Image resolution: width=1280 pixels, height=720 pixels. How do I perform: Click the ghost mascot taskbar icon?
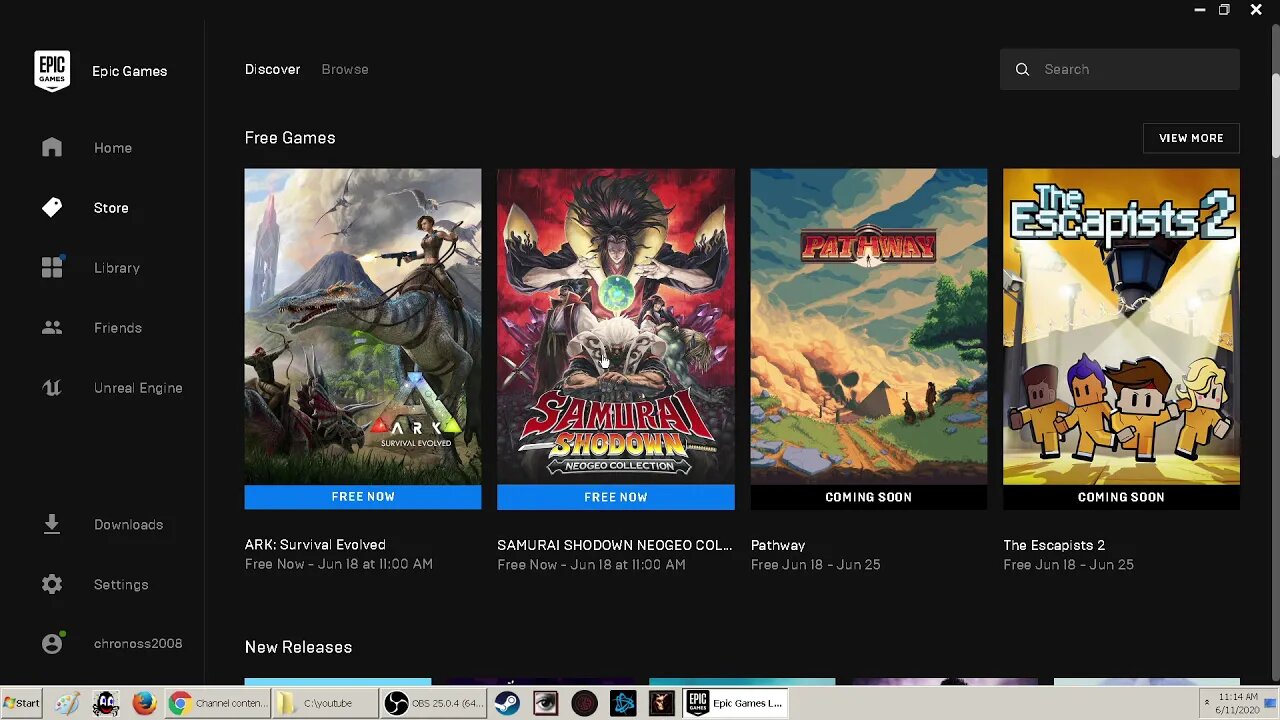[106, 703]
